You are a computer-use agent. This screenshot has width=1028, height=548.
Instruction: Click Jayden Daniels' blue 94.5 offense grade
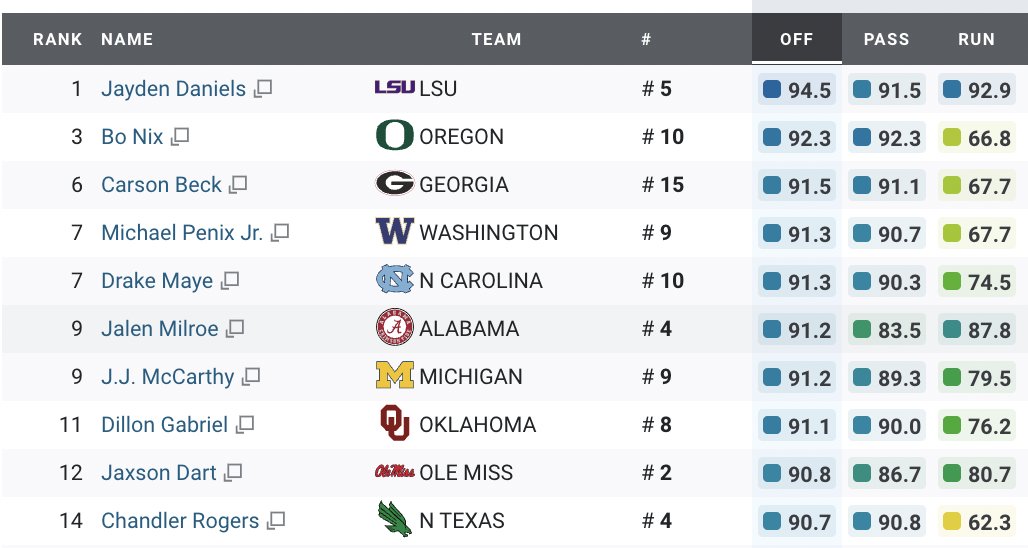(x=797, y=90)
